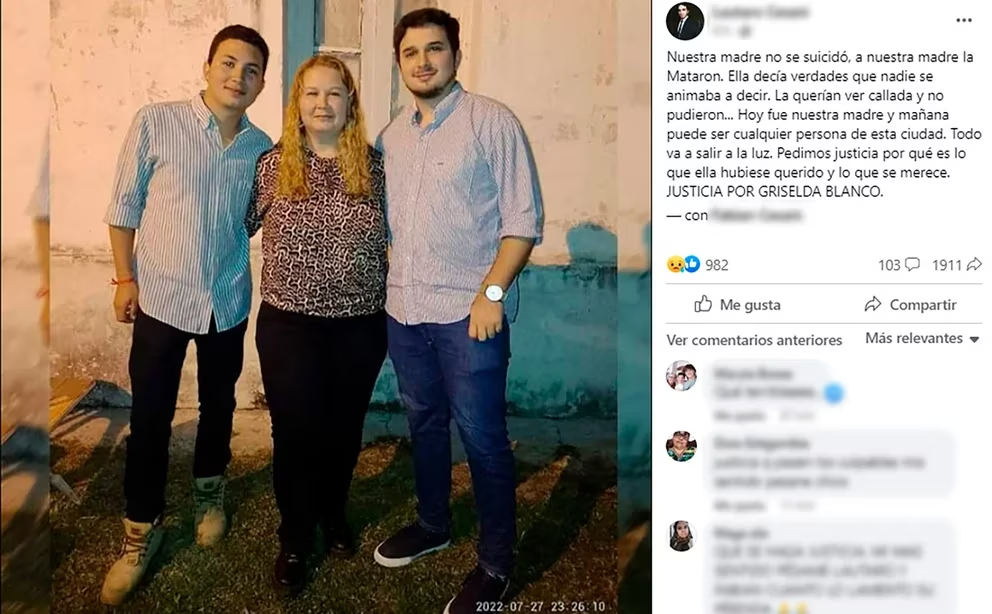Click Ver comentarios anteriores link
The width and height of the screenshot is (992, 614).
(754, 340)
